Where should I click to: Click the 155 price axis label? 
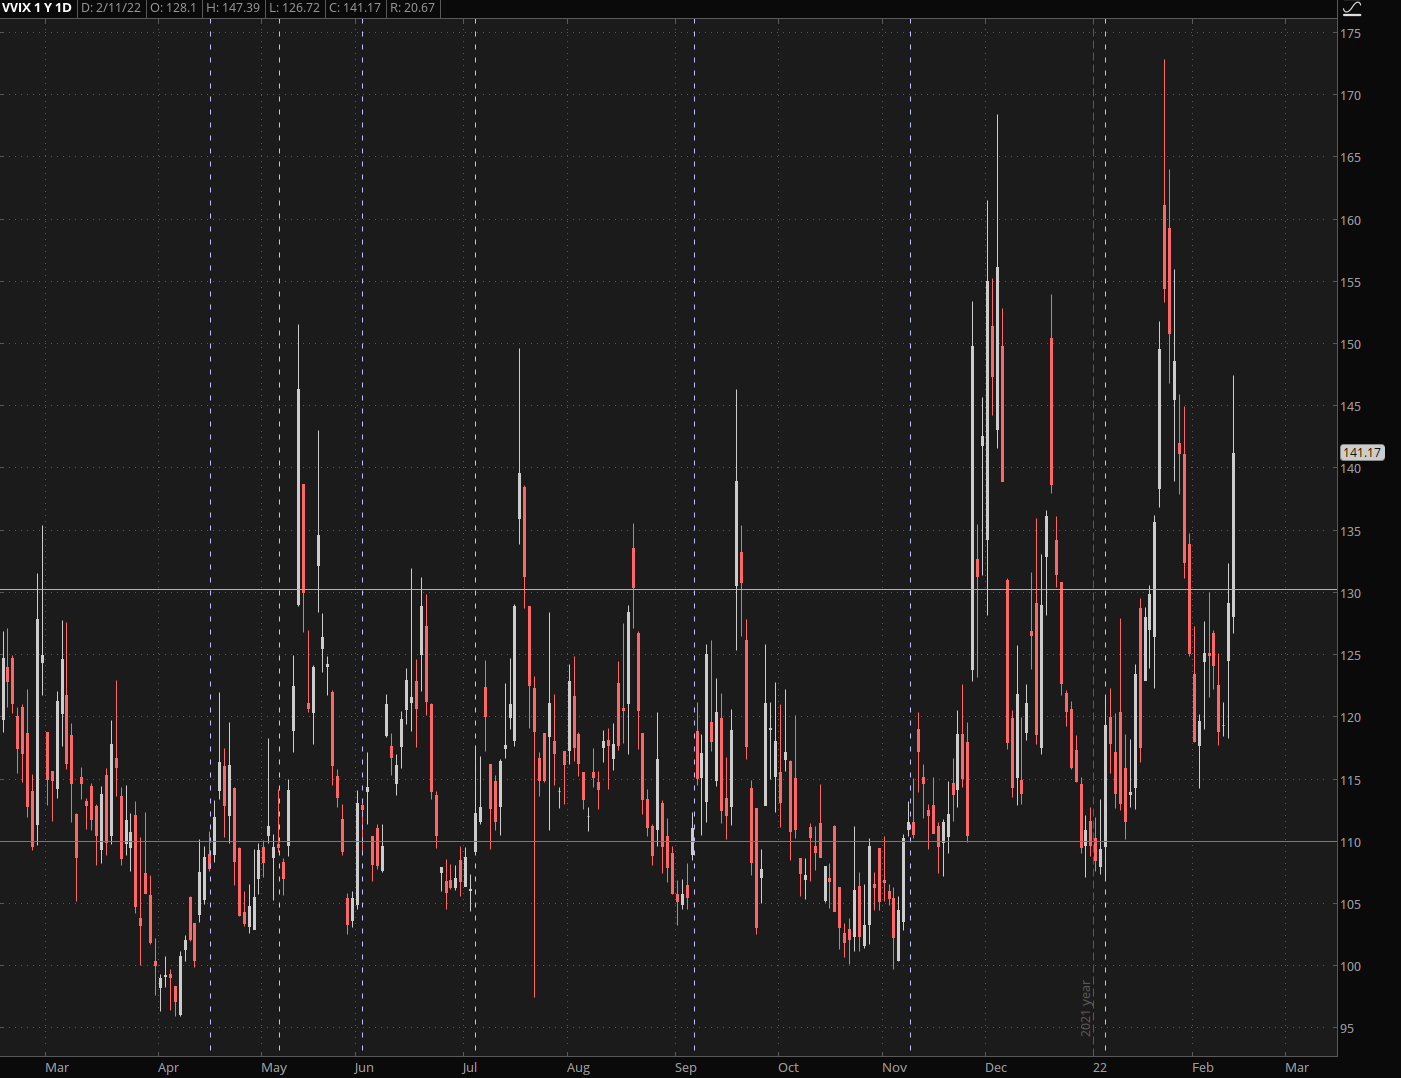1351,283
